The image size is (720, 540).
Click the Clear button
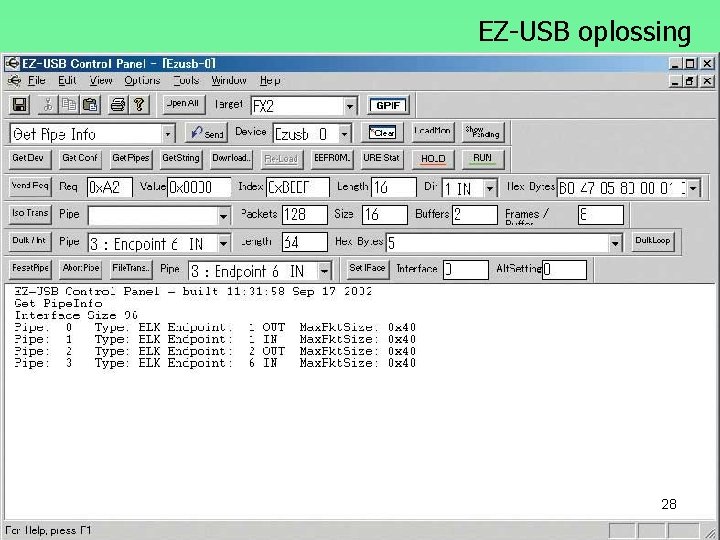pyautogui.click(x=382, y=132)
